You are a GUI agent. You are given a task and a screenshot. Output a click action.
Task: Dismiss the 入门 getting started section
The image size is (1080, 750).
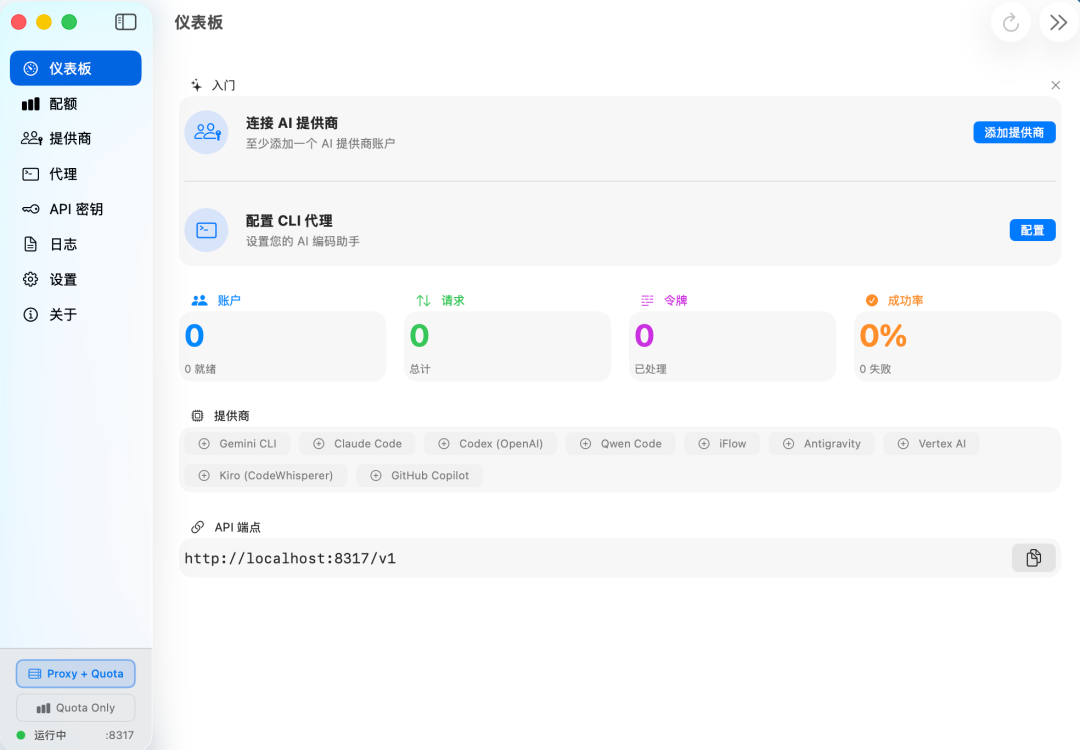click(x=1055, y=85)
